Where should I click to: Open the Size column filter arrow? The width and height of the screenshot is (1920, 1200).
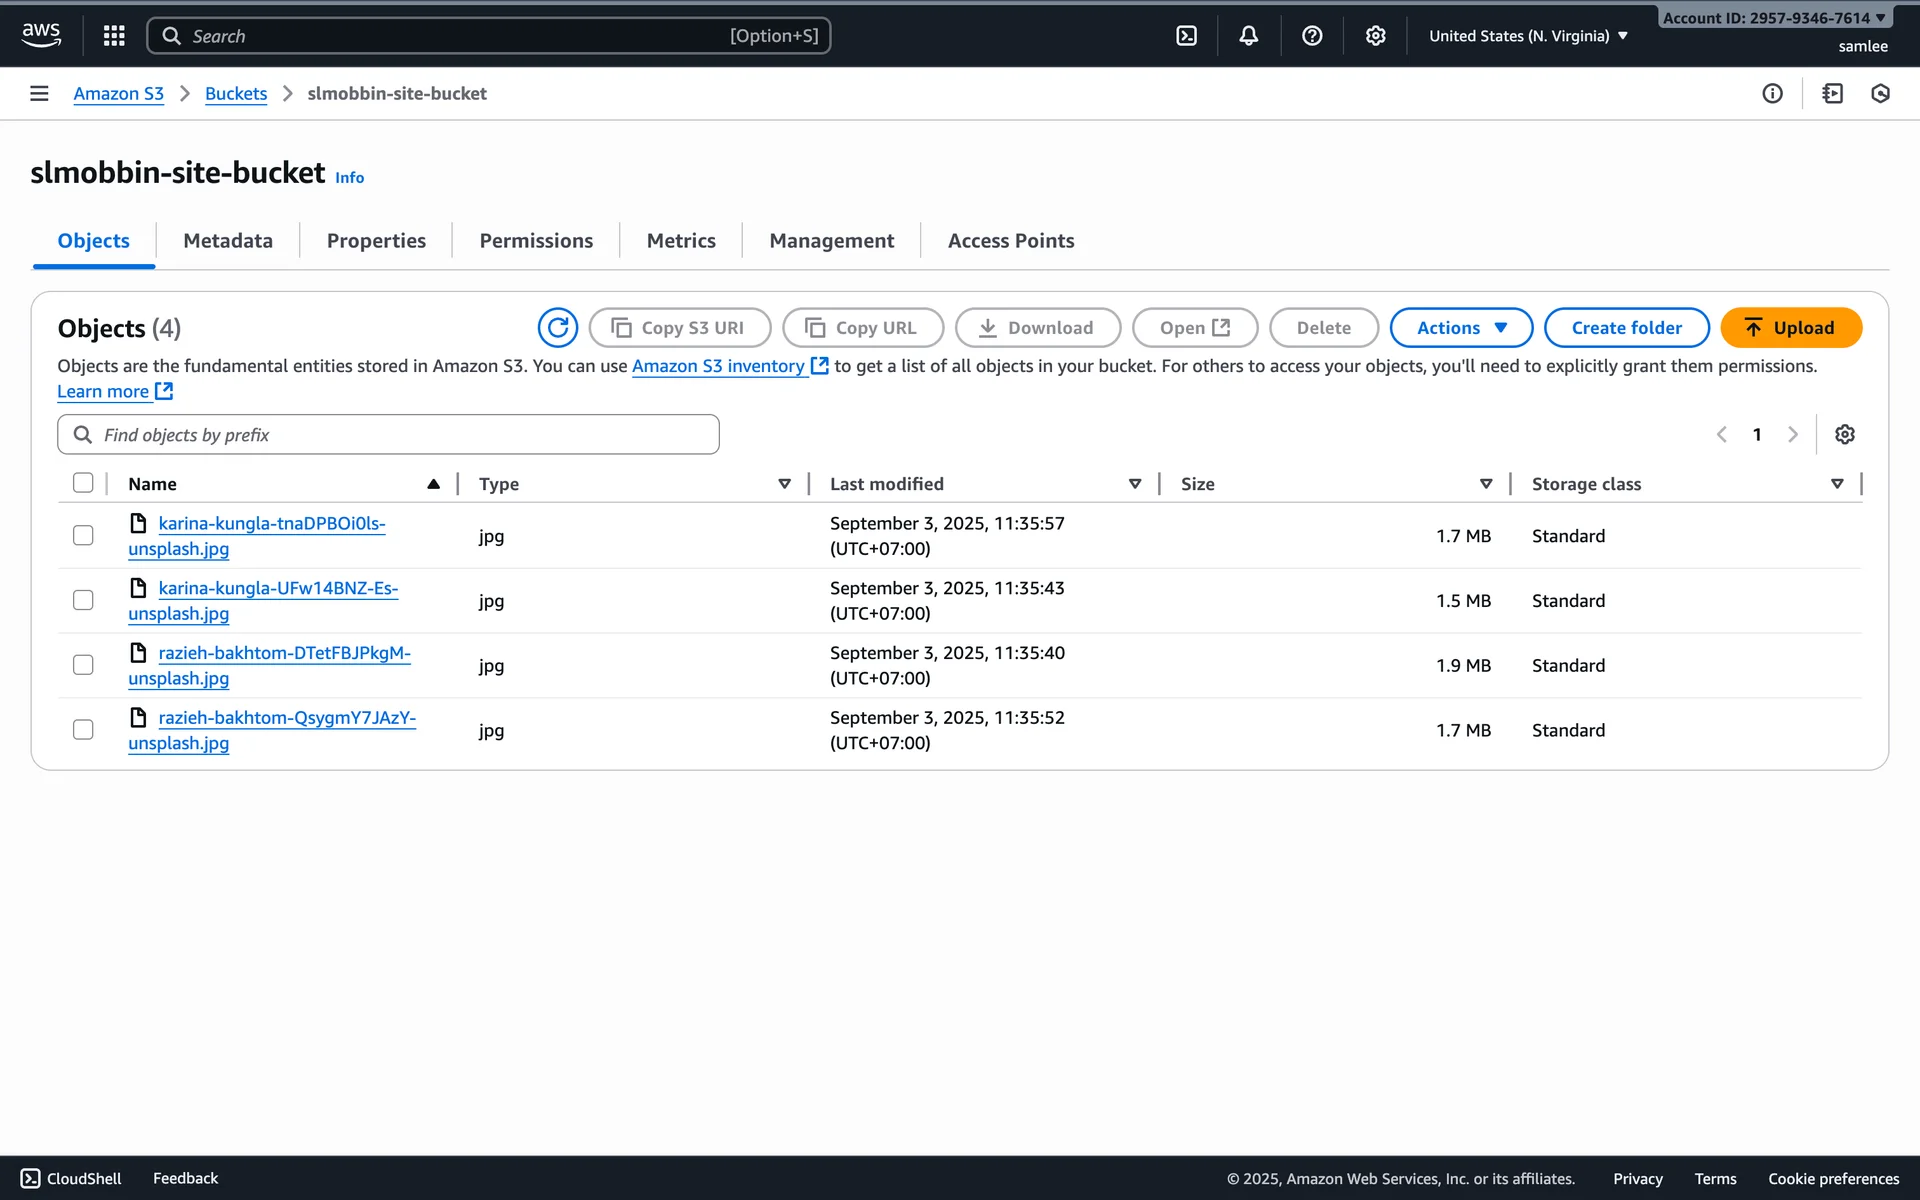pyautogui.click(x=1486, y=484)
